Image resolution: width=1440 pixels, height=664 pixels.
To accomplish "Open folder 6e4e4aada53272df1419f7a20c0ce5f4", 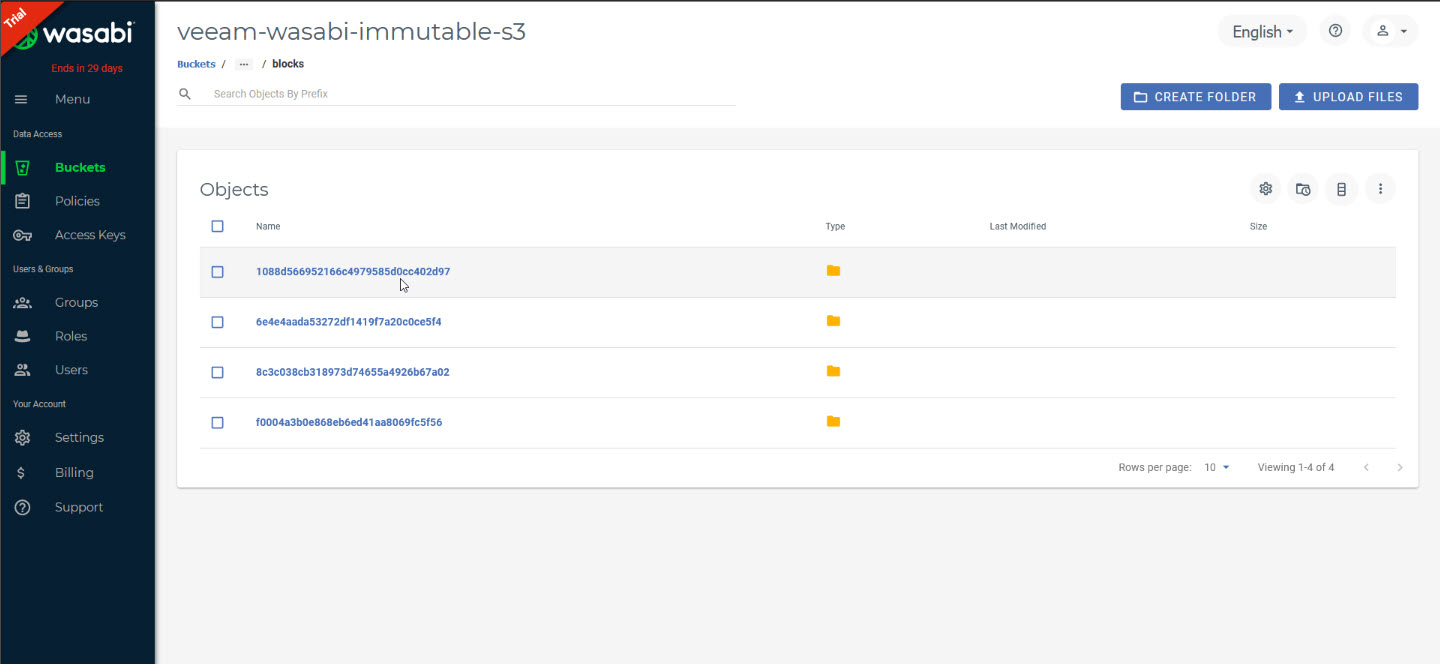I will pos(348,322).
